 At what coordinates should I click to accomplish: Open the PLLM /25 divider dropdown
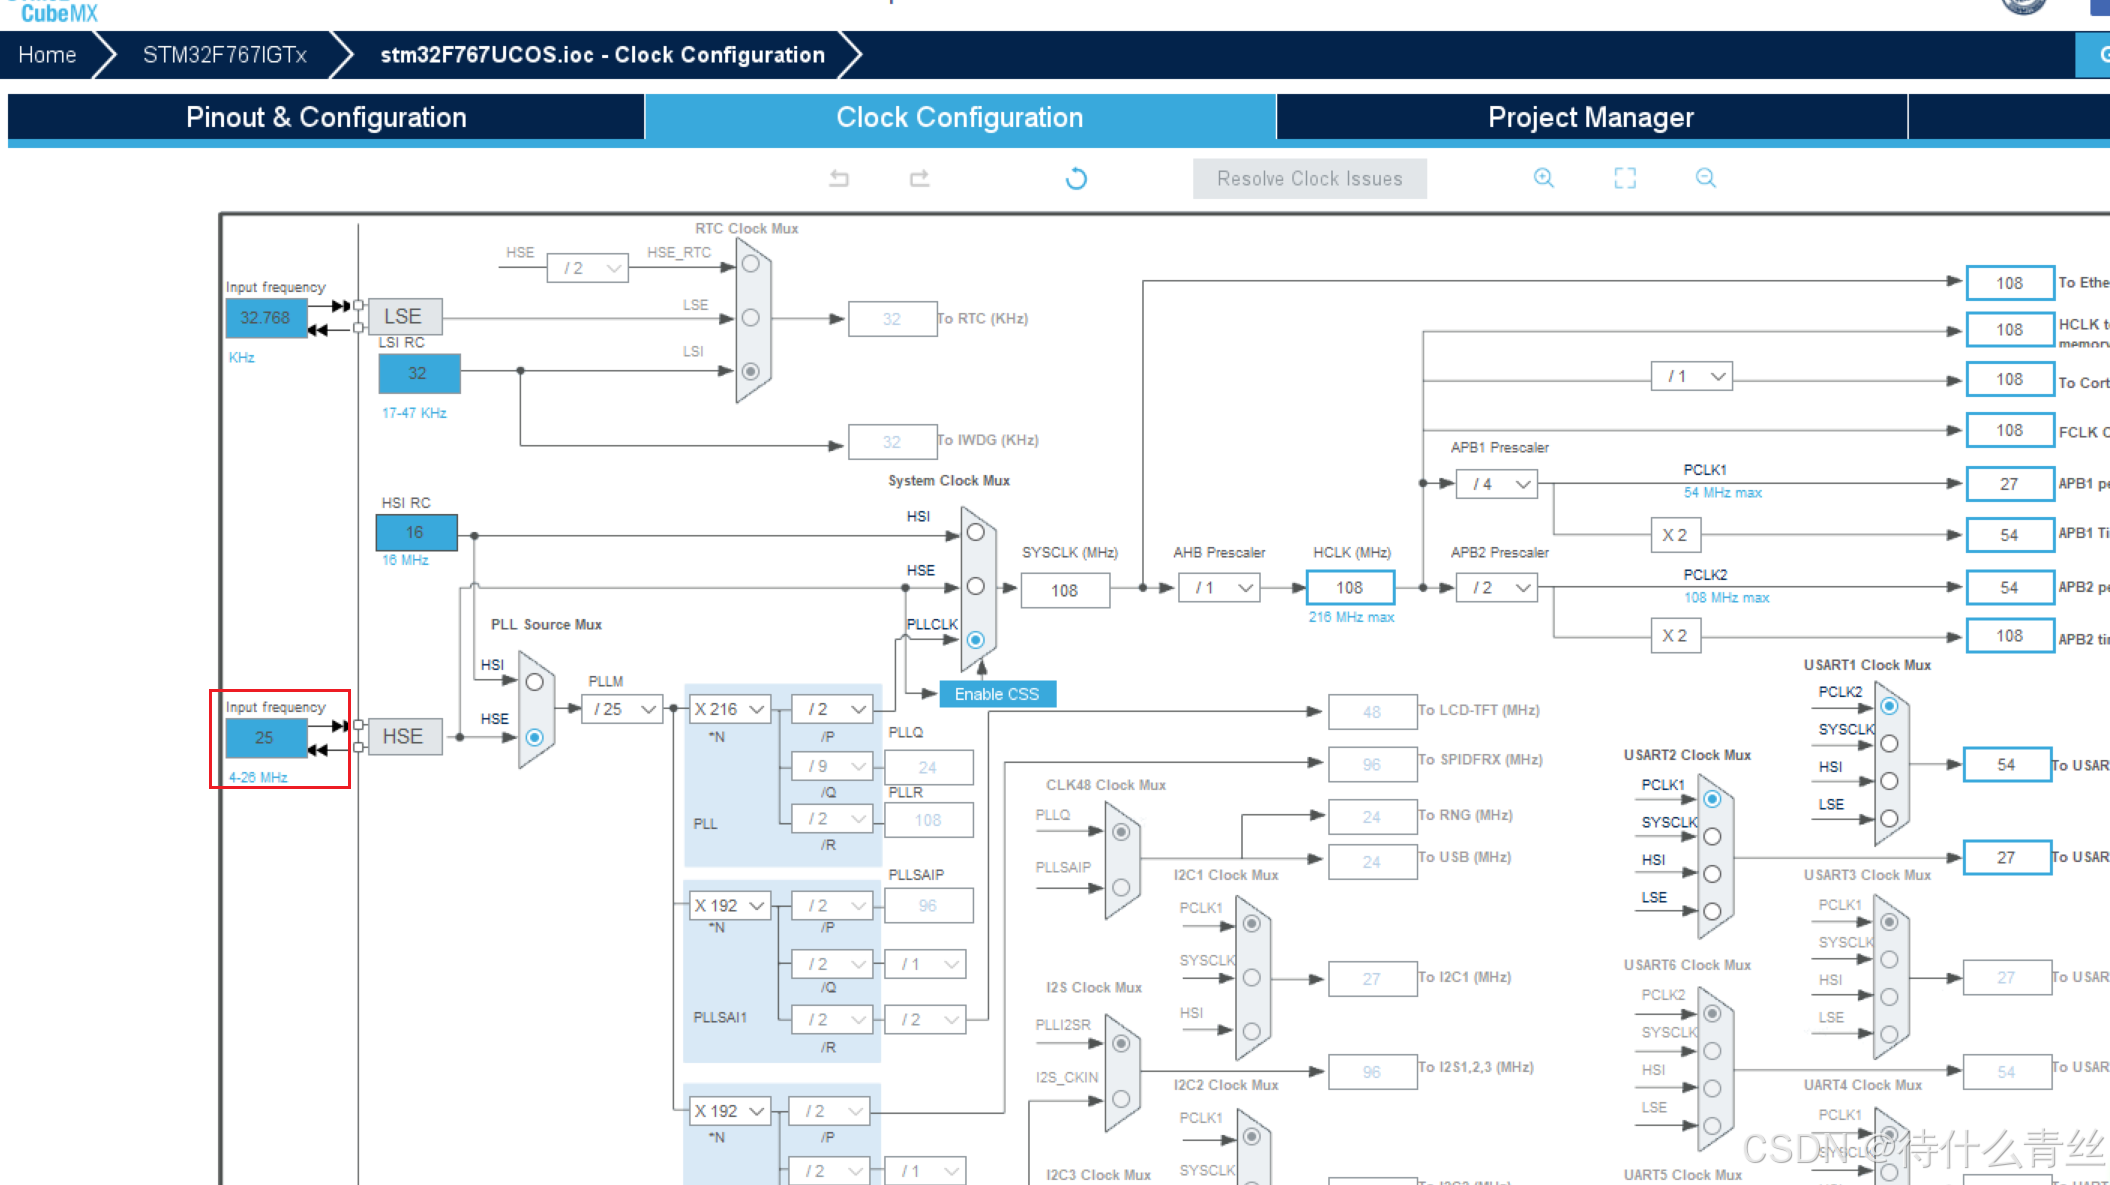(622, 709)
